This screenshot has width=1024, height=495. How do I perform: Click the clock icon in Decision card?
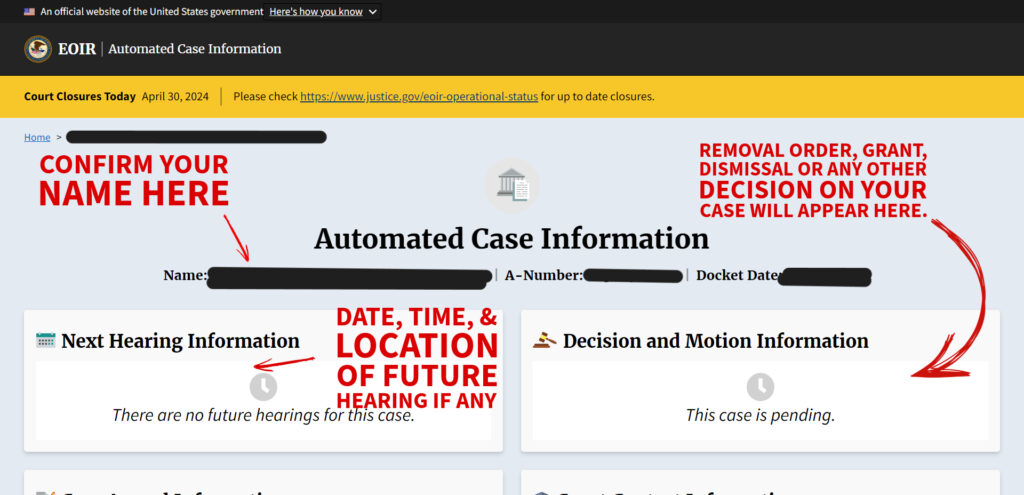click(760, 387)
